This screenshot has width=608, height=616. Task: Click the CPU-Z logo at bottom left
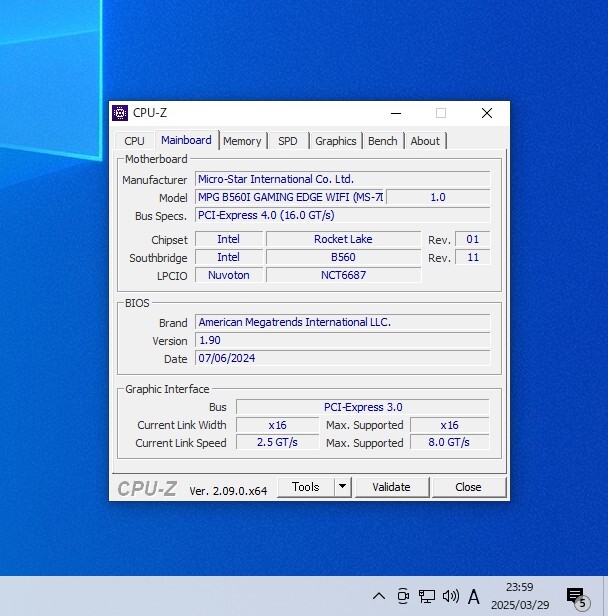tap(147, 489)
